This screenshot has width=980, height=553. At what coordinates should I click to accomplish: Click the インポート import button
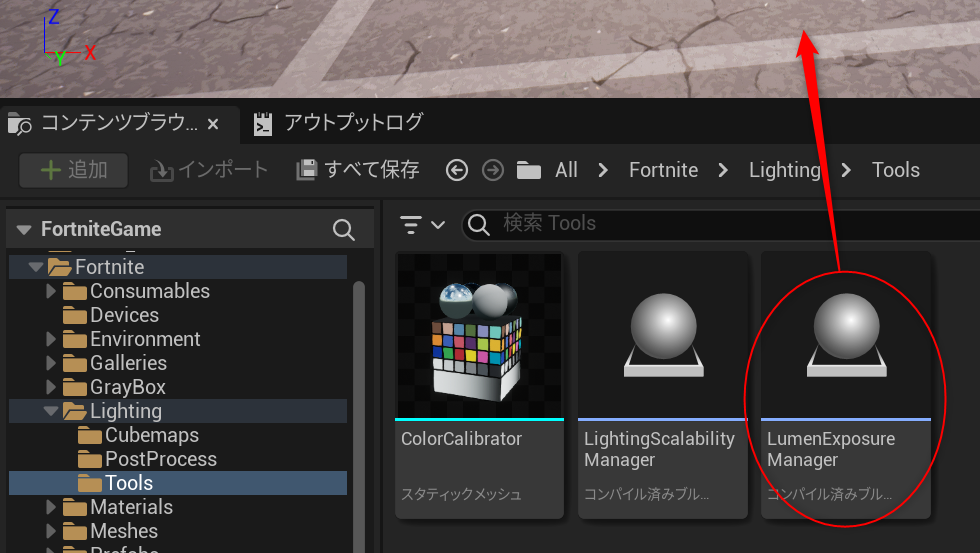[x=209, y=170]
